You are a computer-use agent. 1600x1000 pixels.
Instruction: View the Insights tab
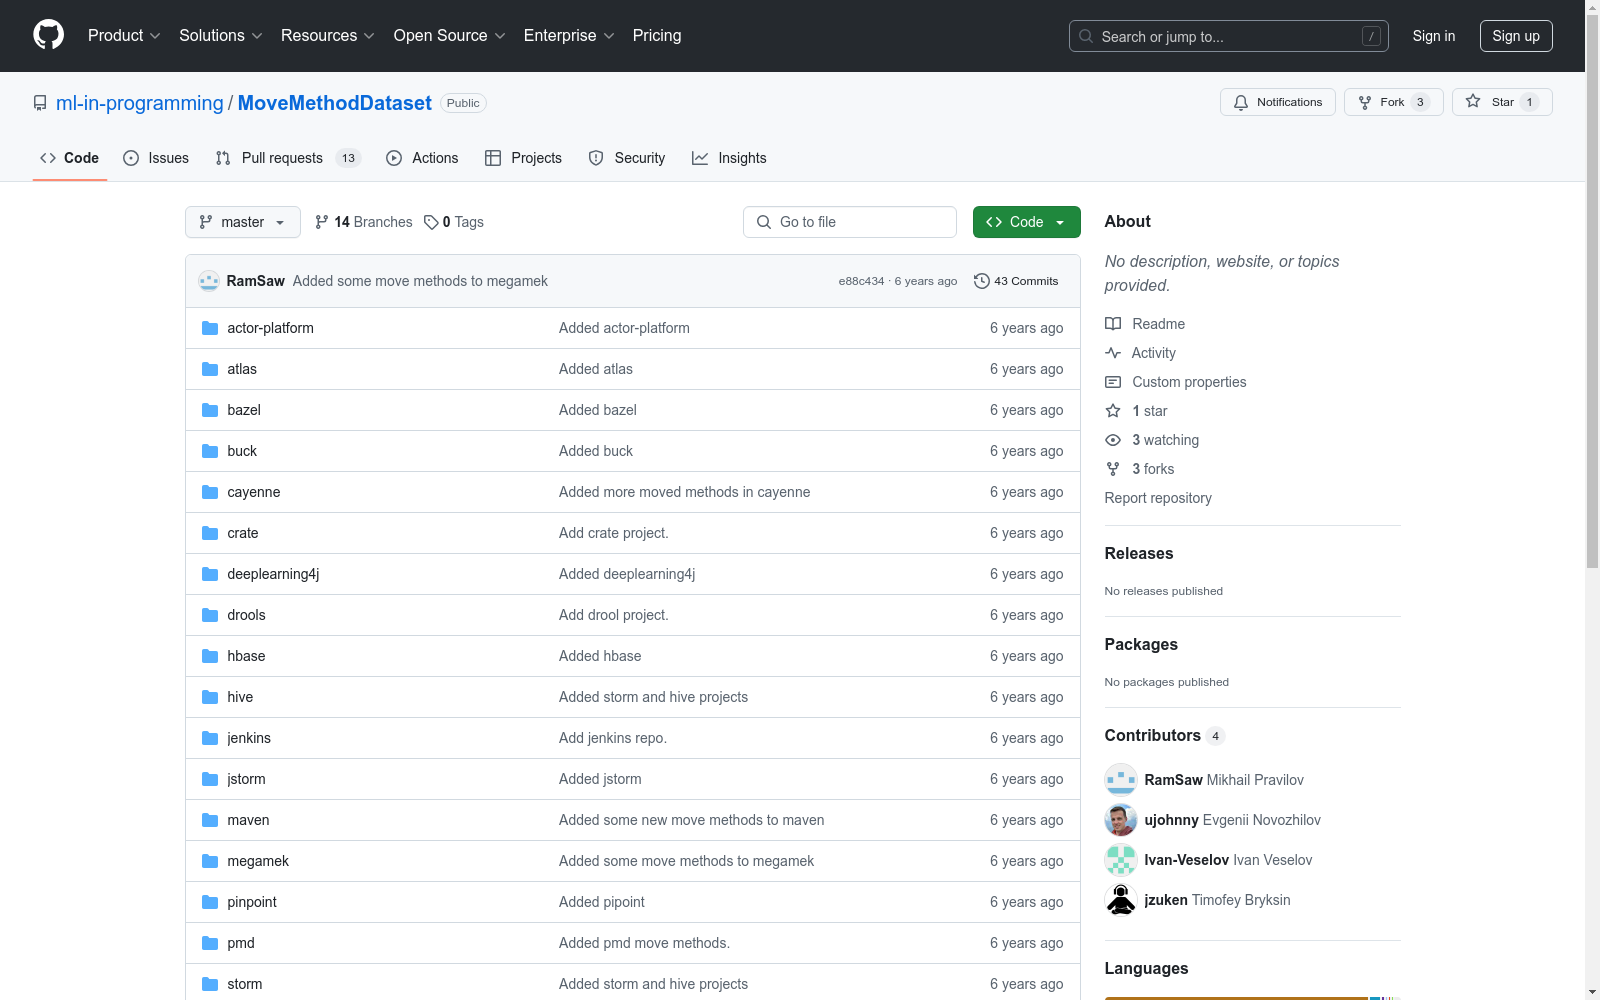point(729,158)
